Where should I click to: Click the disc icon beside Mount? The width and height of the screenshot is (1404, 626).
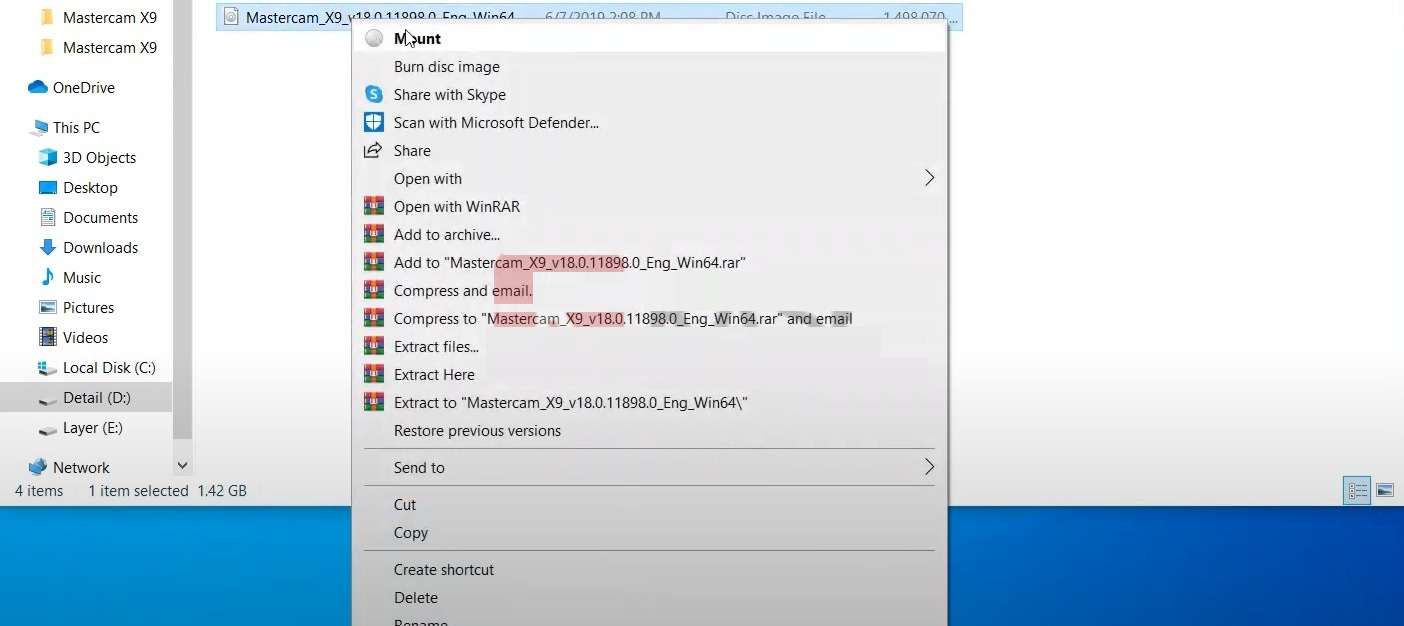click(x=374, y=38)
